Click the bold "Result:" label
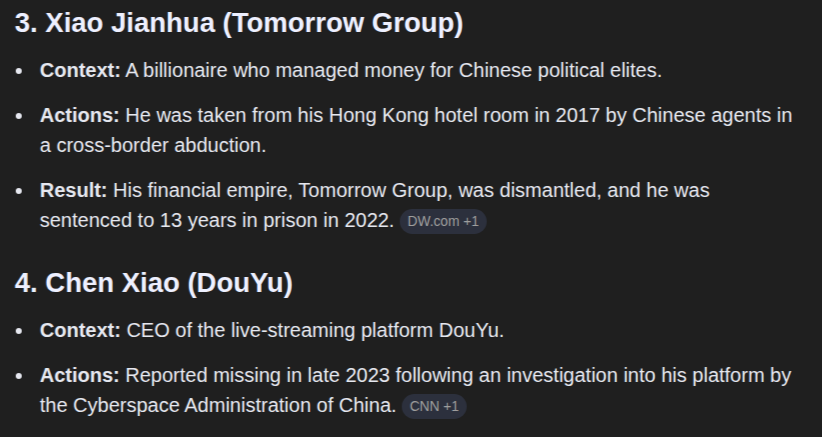The image size is (822, 437). pyautogui.click(x=74, y=190)
